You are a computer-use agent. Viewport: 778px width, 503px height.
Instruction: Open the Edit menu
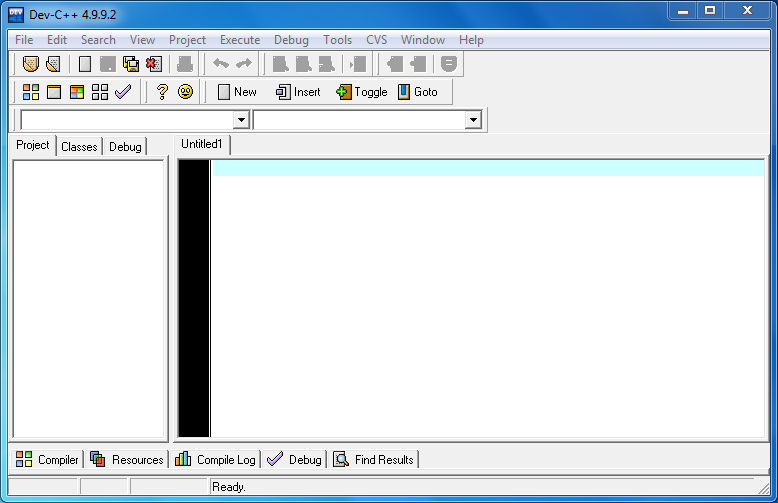[57, 40]
